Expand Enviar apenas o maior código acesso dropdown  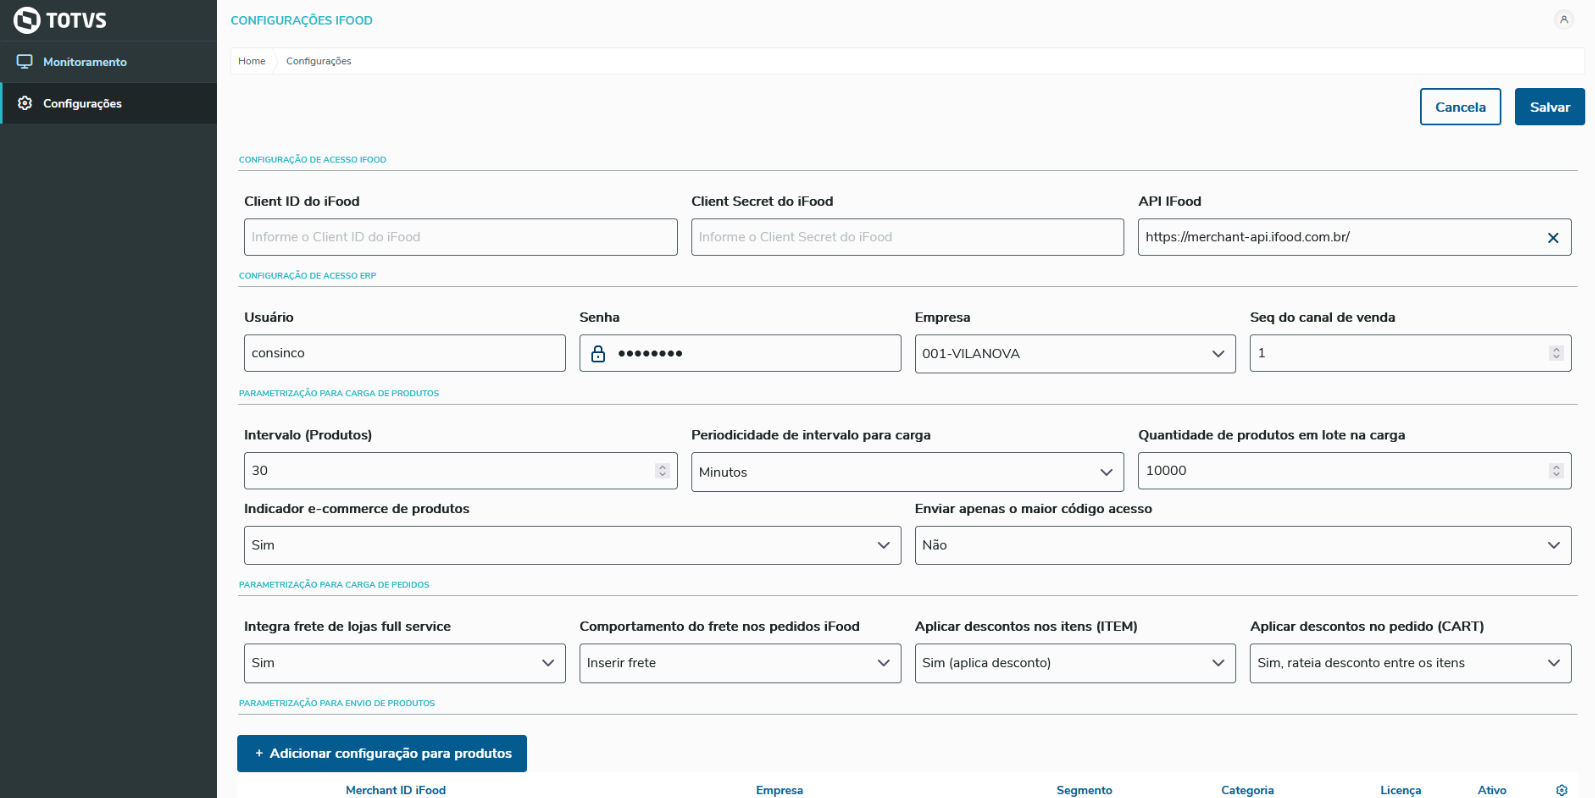[x=1243, y=545]
